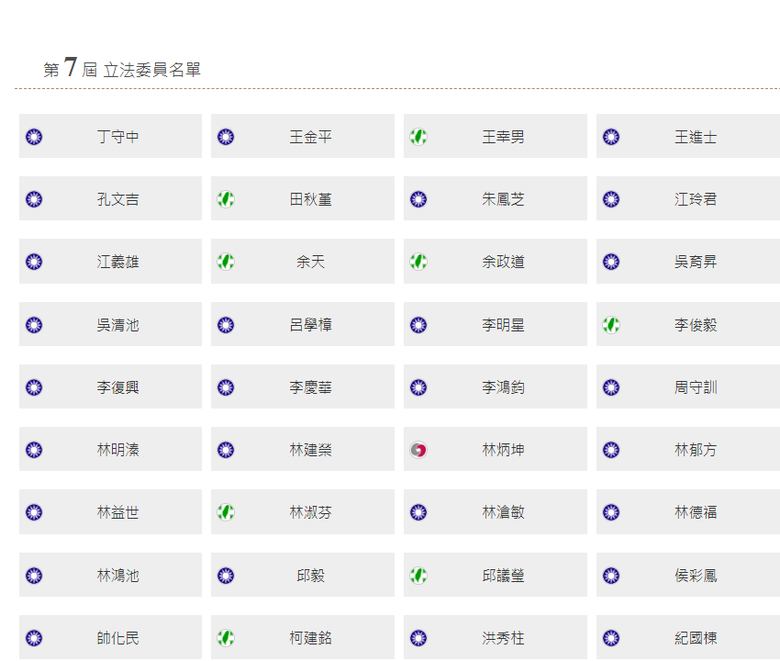Select legislator 李俊毅
Viewport: 780px width, 661px height.
tap(695, 325)
